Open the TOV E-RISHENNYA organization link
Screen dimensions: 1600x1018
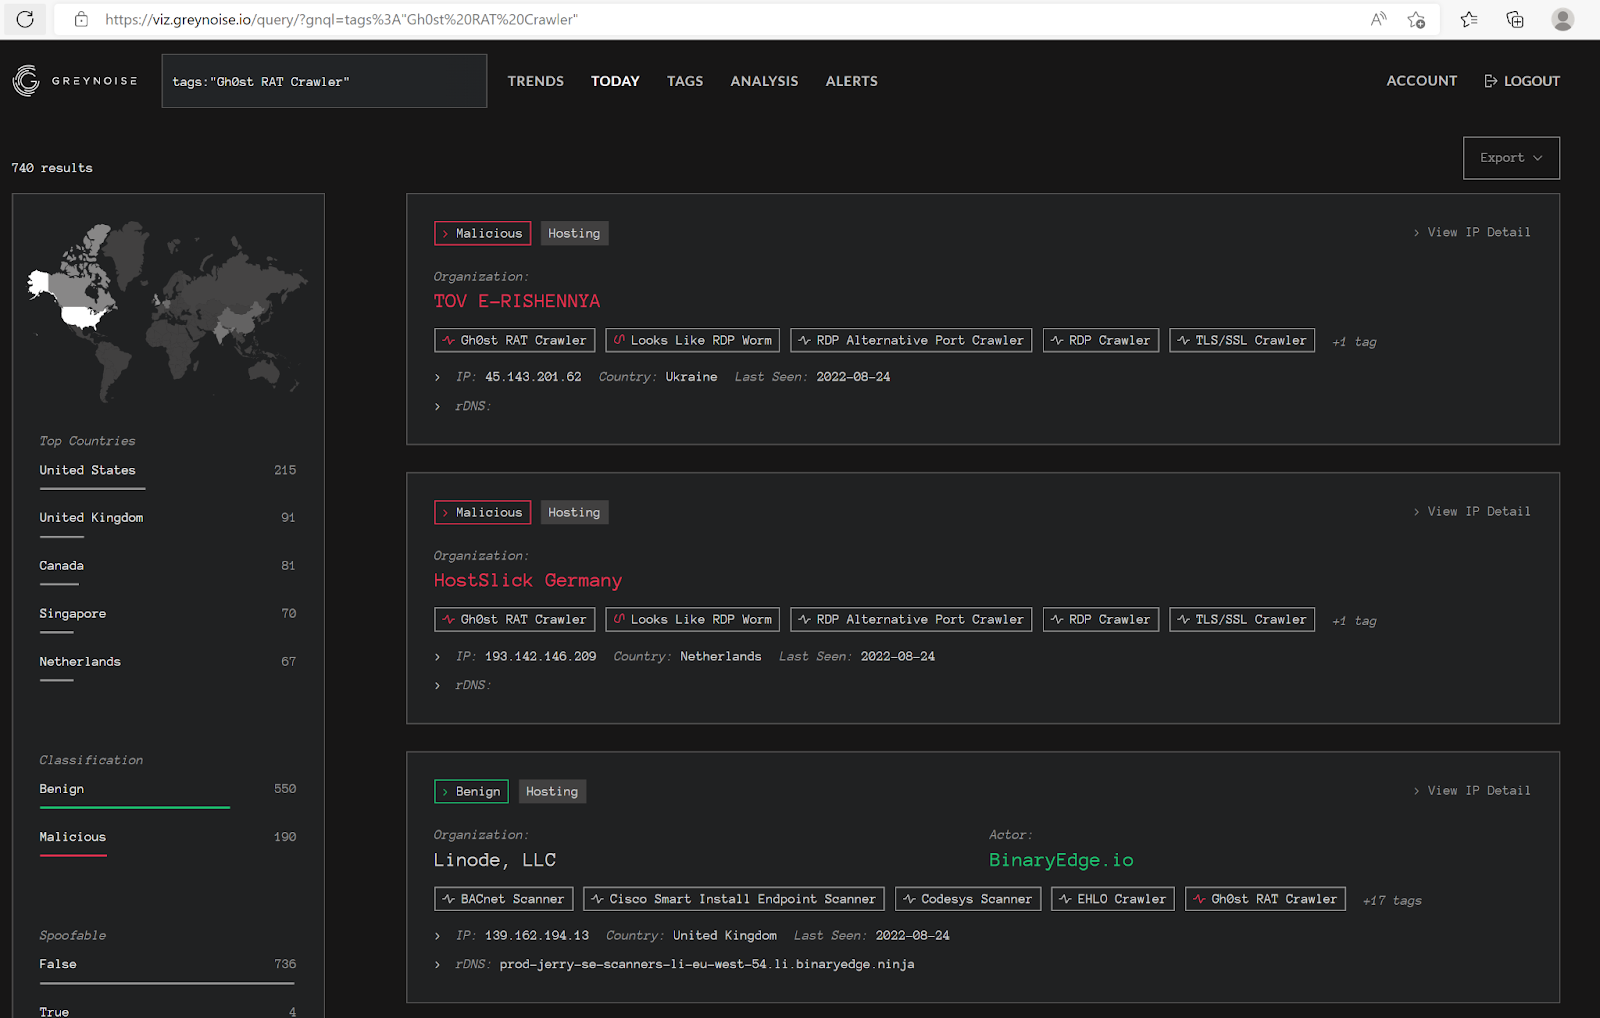pos(517,301)
